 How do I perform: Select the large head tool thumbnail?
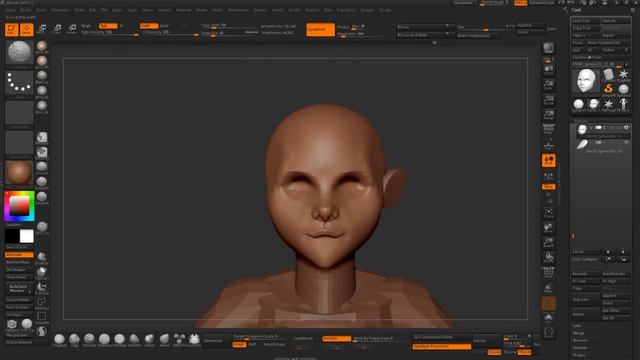click(x=586, y=81)
